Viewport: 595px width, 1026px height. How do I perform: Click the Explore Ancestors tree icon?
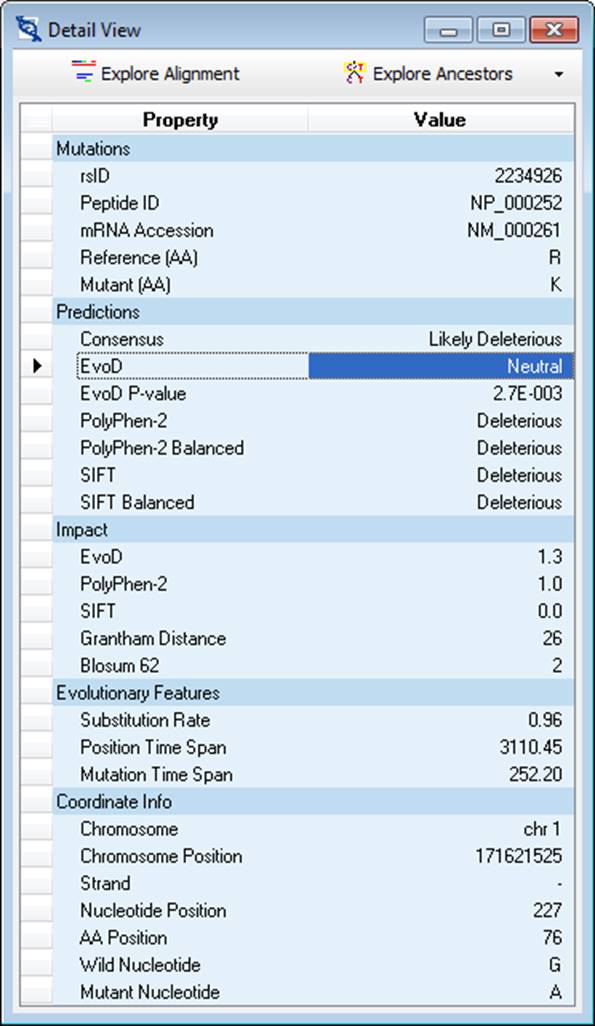click(x=354, y=73)
